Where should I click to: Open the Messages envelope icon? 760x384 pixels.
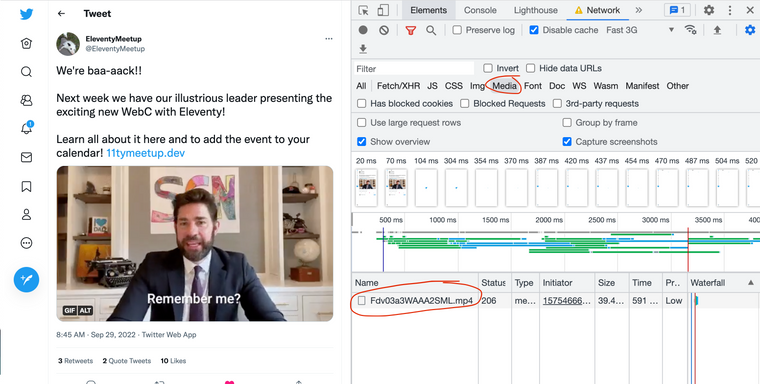coord(26,157)
